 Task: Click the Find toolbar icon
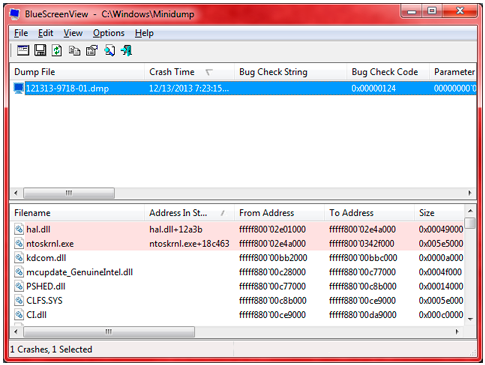(109, 51)
